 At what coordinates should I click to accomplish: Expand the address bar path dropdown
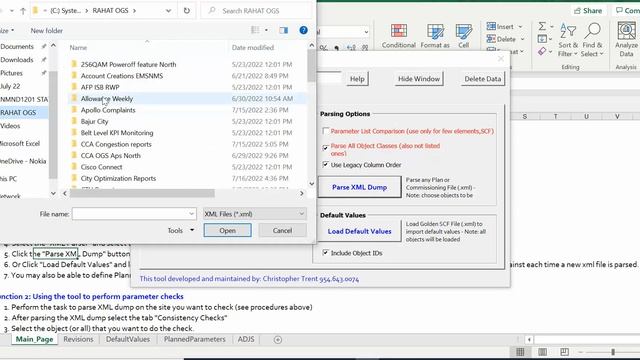click(x=168, y=11)
